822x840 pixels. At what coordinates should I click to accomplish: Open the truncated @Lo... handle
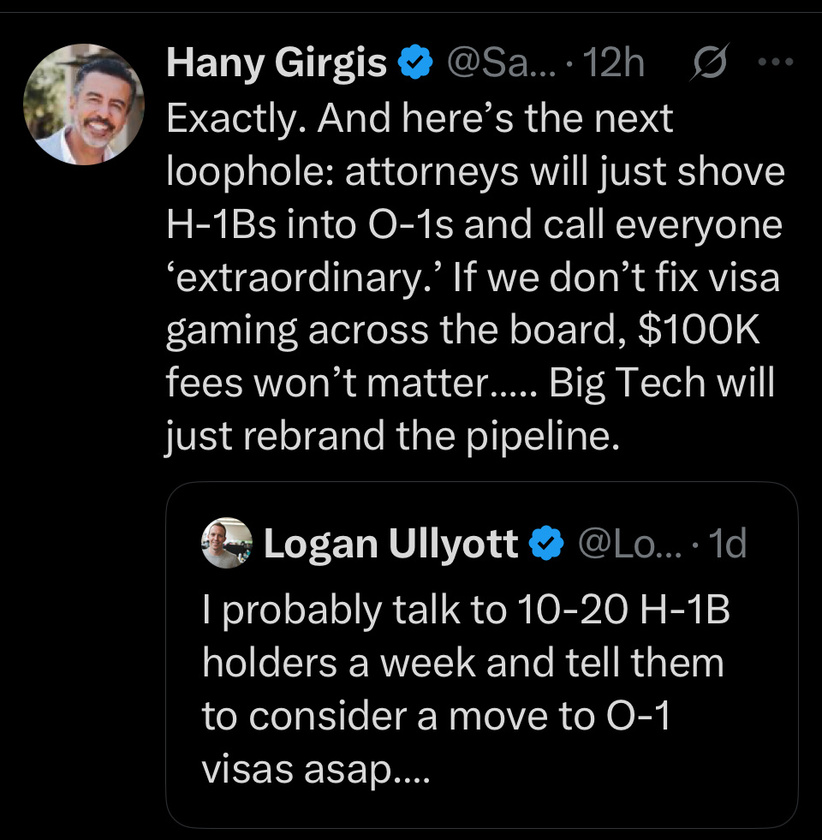coord(618,544)
